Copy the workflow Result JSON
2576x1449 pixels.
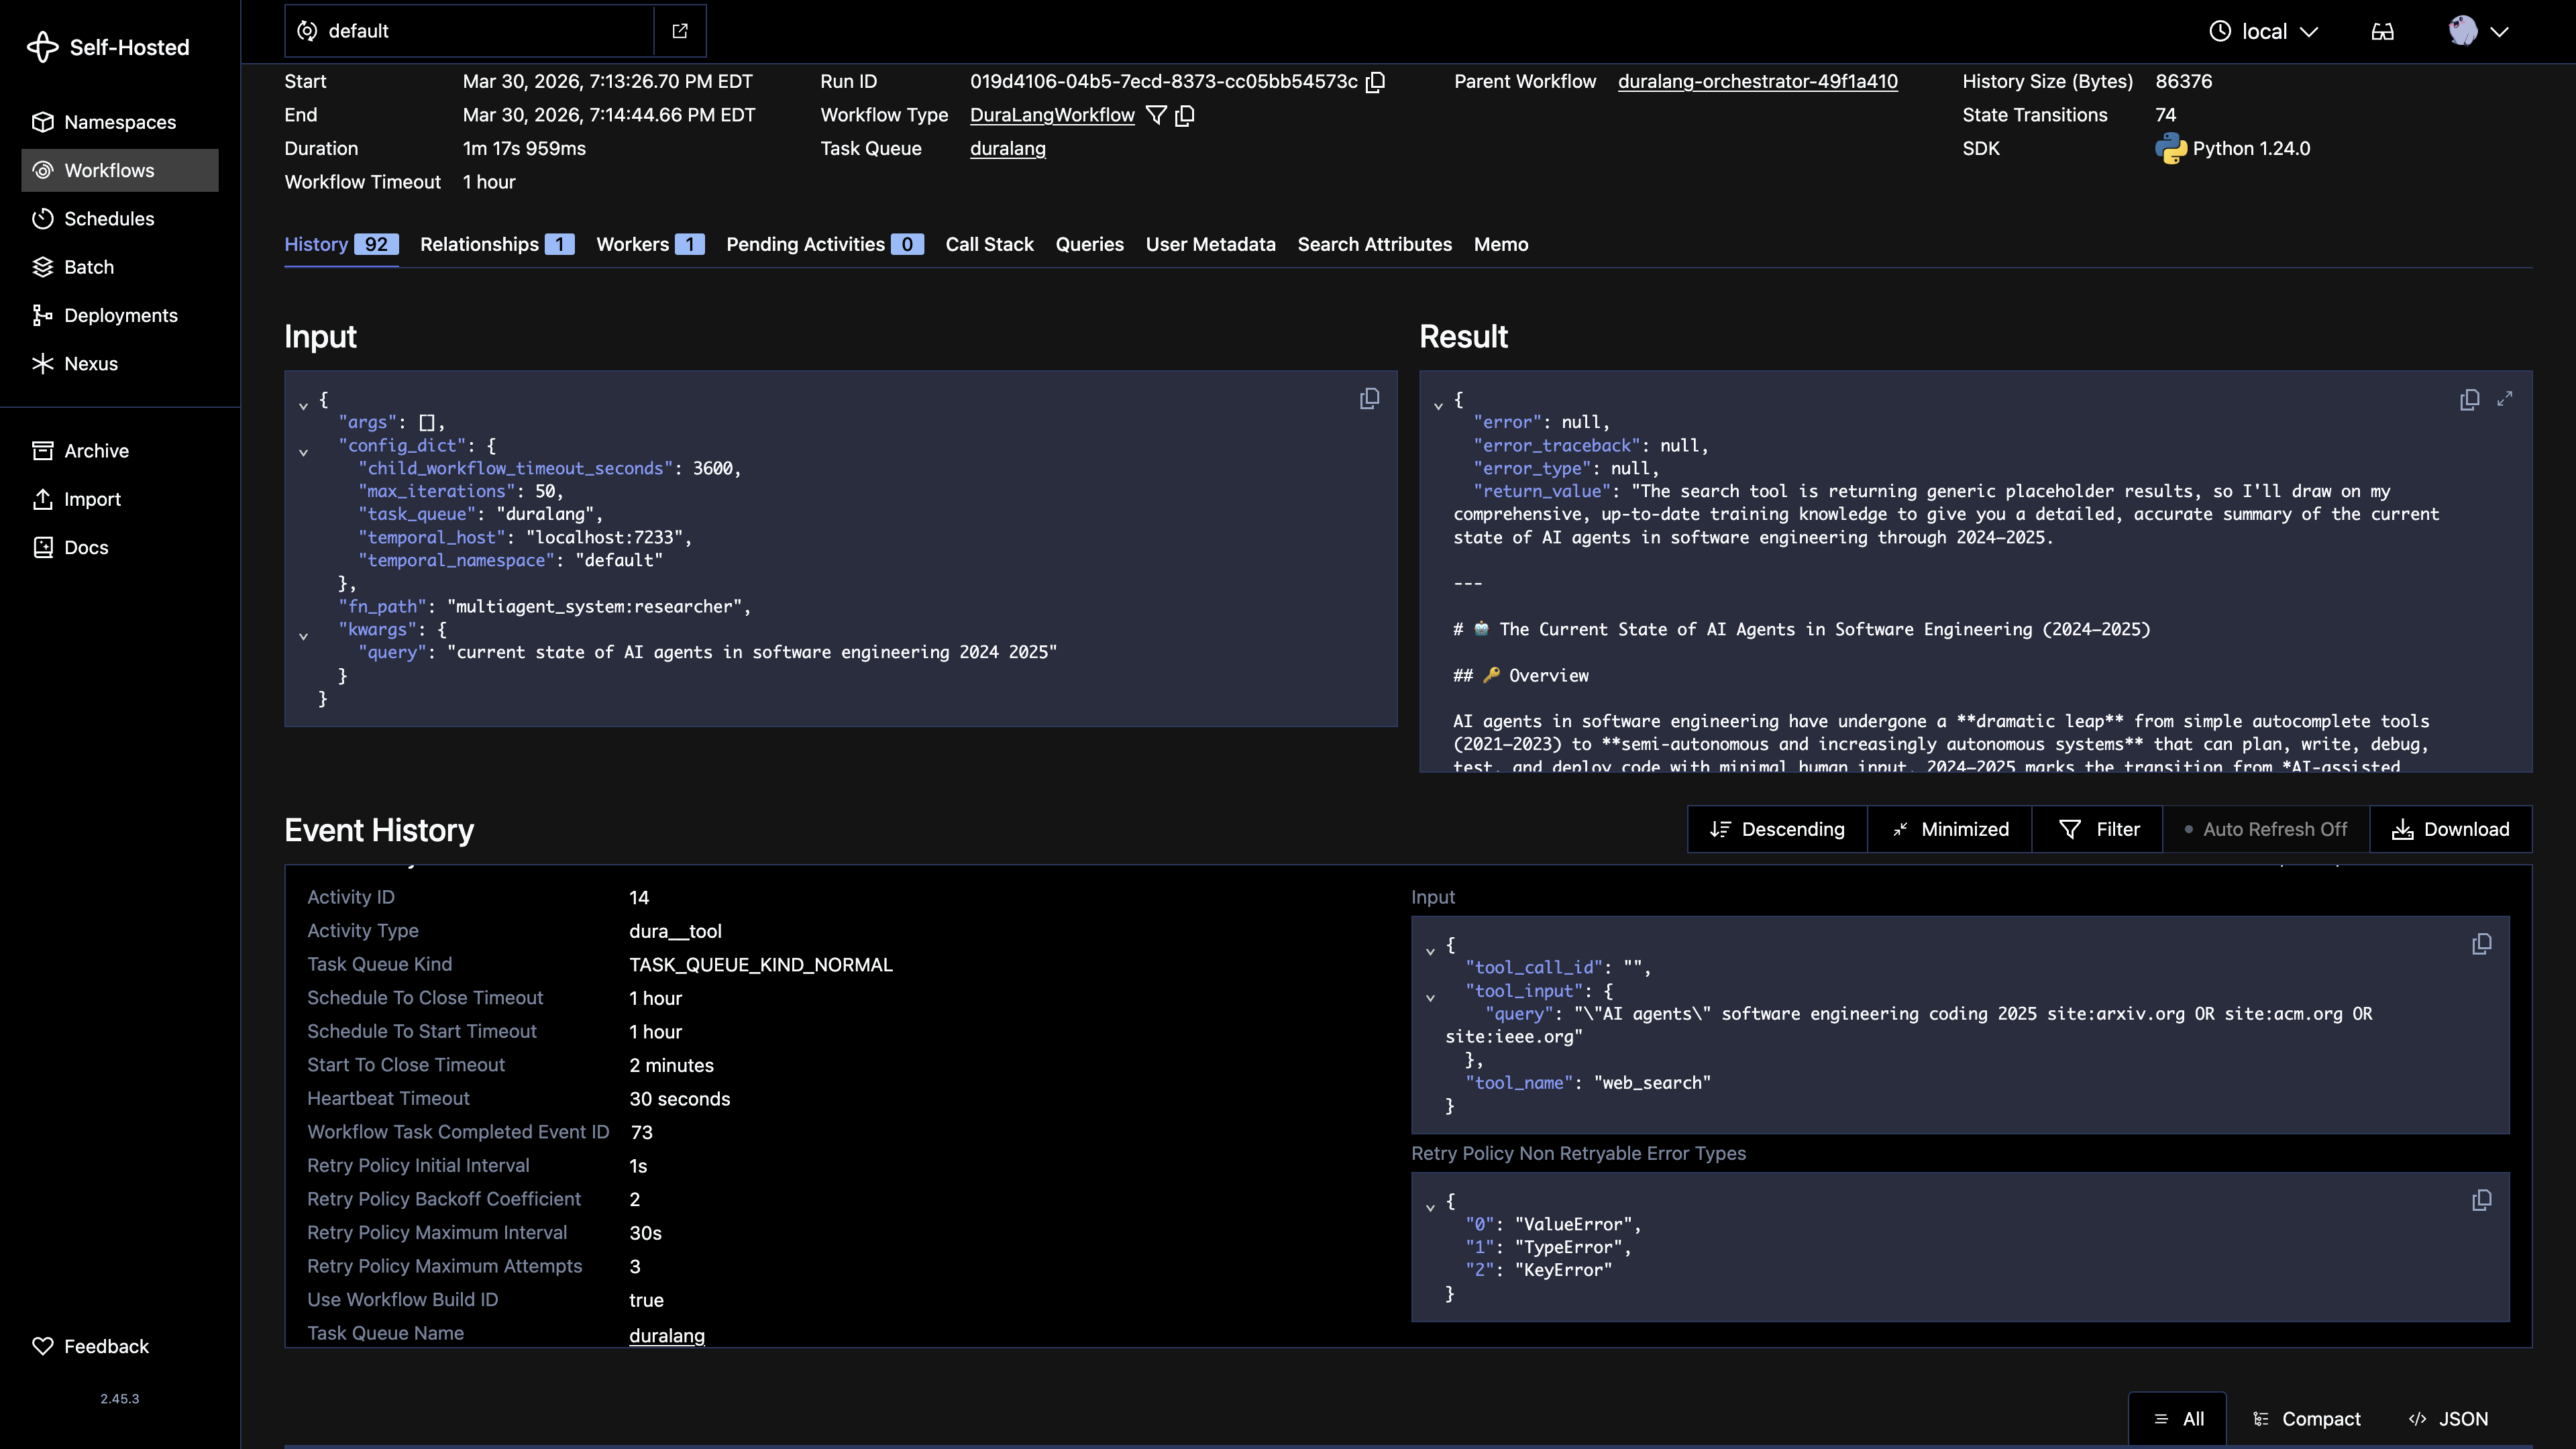pyautogui.click(x=2469, y=399)
